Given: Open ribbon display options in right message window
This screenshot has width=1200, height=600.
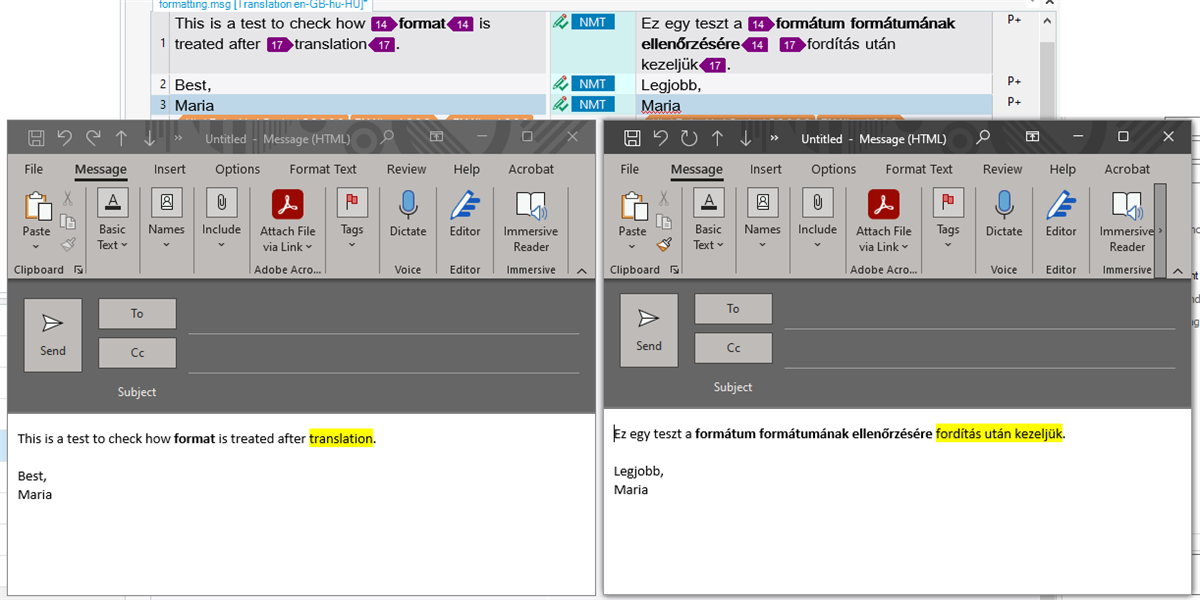Looking at the screenshot, I should [1034, 137].
